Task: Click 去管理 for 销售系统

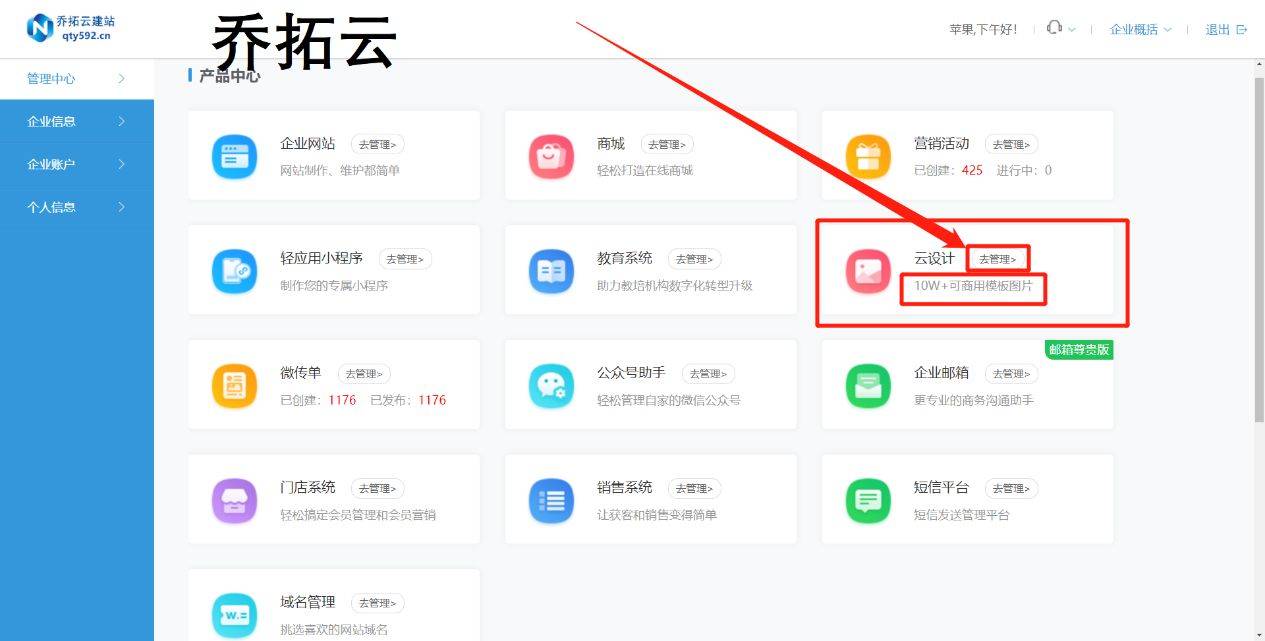Action: point(694,489)
